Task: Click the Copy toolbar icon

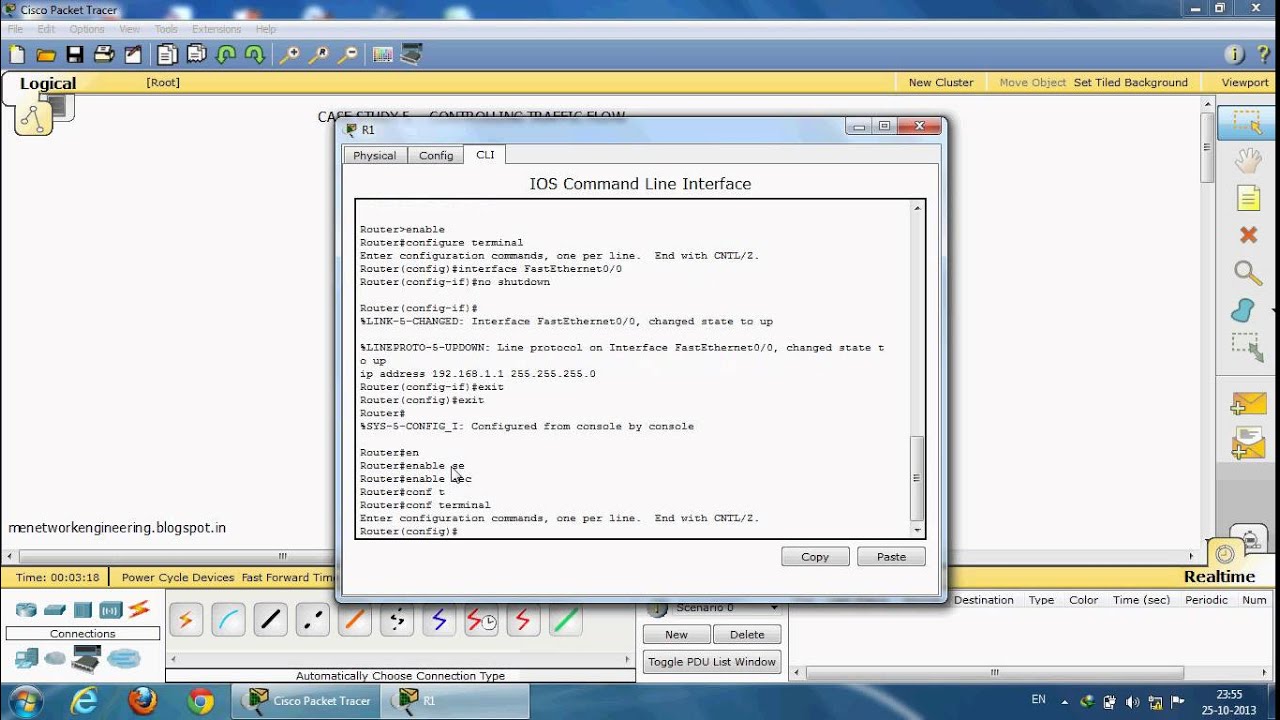Action: [x=166, y=55]
